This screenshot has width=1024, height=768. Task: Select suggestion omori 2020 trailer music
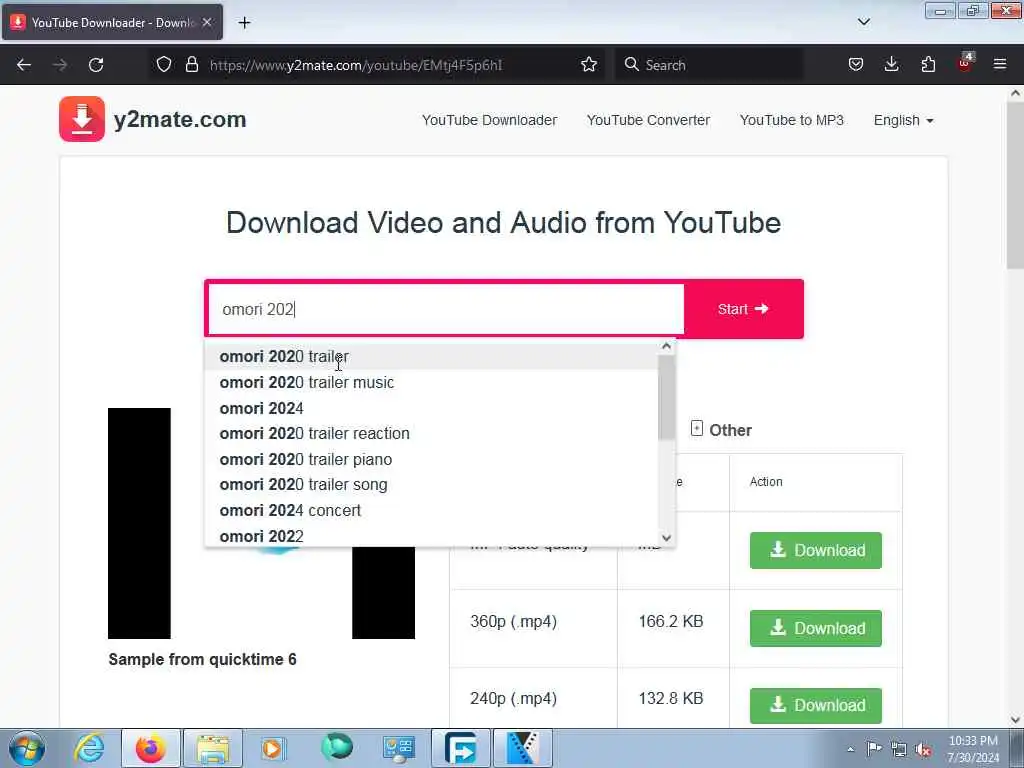(x=431, y=382)
